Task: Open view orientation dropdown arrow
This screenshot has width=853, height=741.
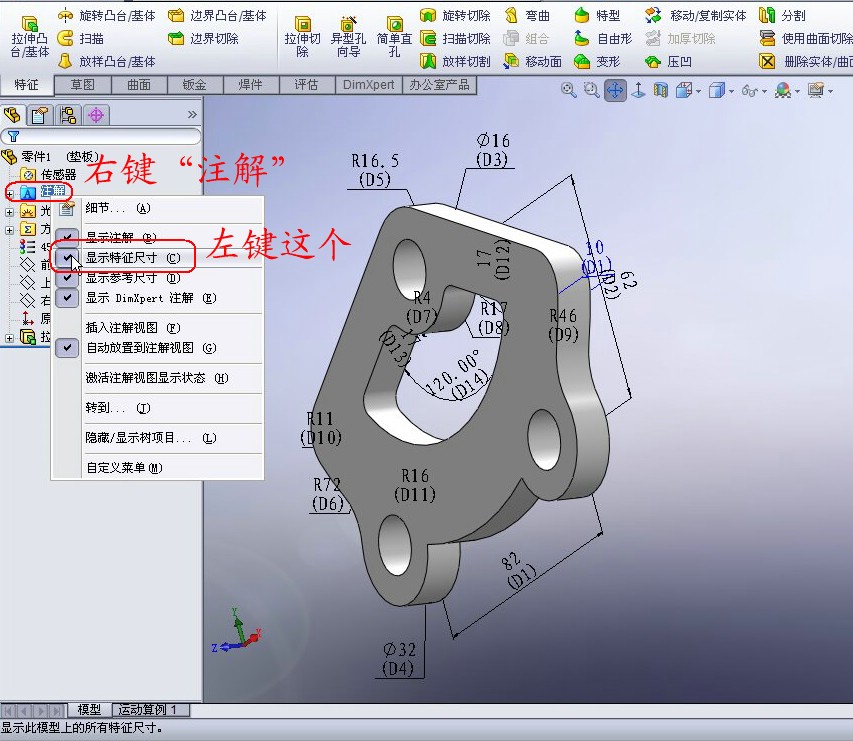Action: pos(698,91)
